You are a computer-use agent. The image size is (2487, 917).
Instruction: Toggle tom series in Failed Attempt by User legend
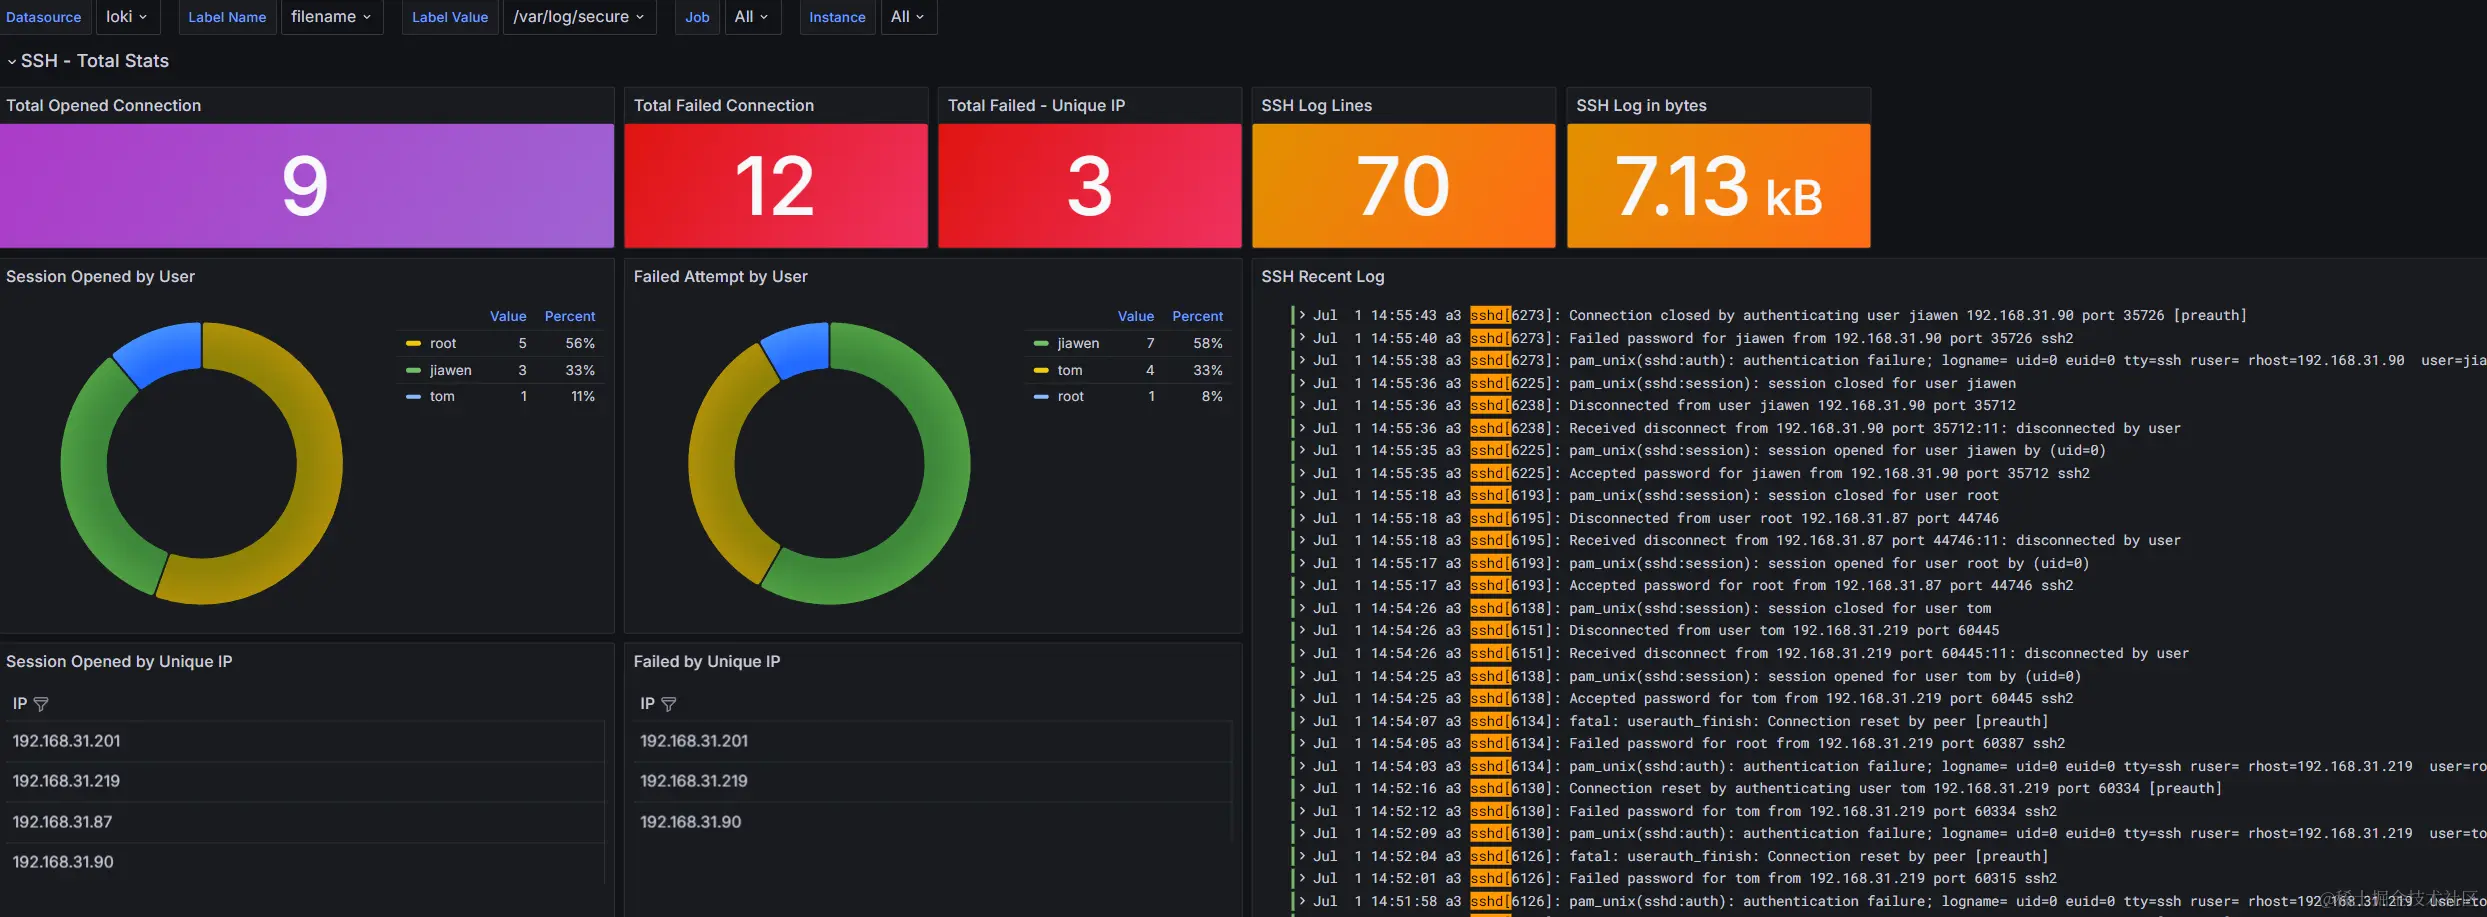(1070, 370)
